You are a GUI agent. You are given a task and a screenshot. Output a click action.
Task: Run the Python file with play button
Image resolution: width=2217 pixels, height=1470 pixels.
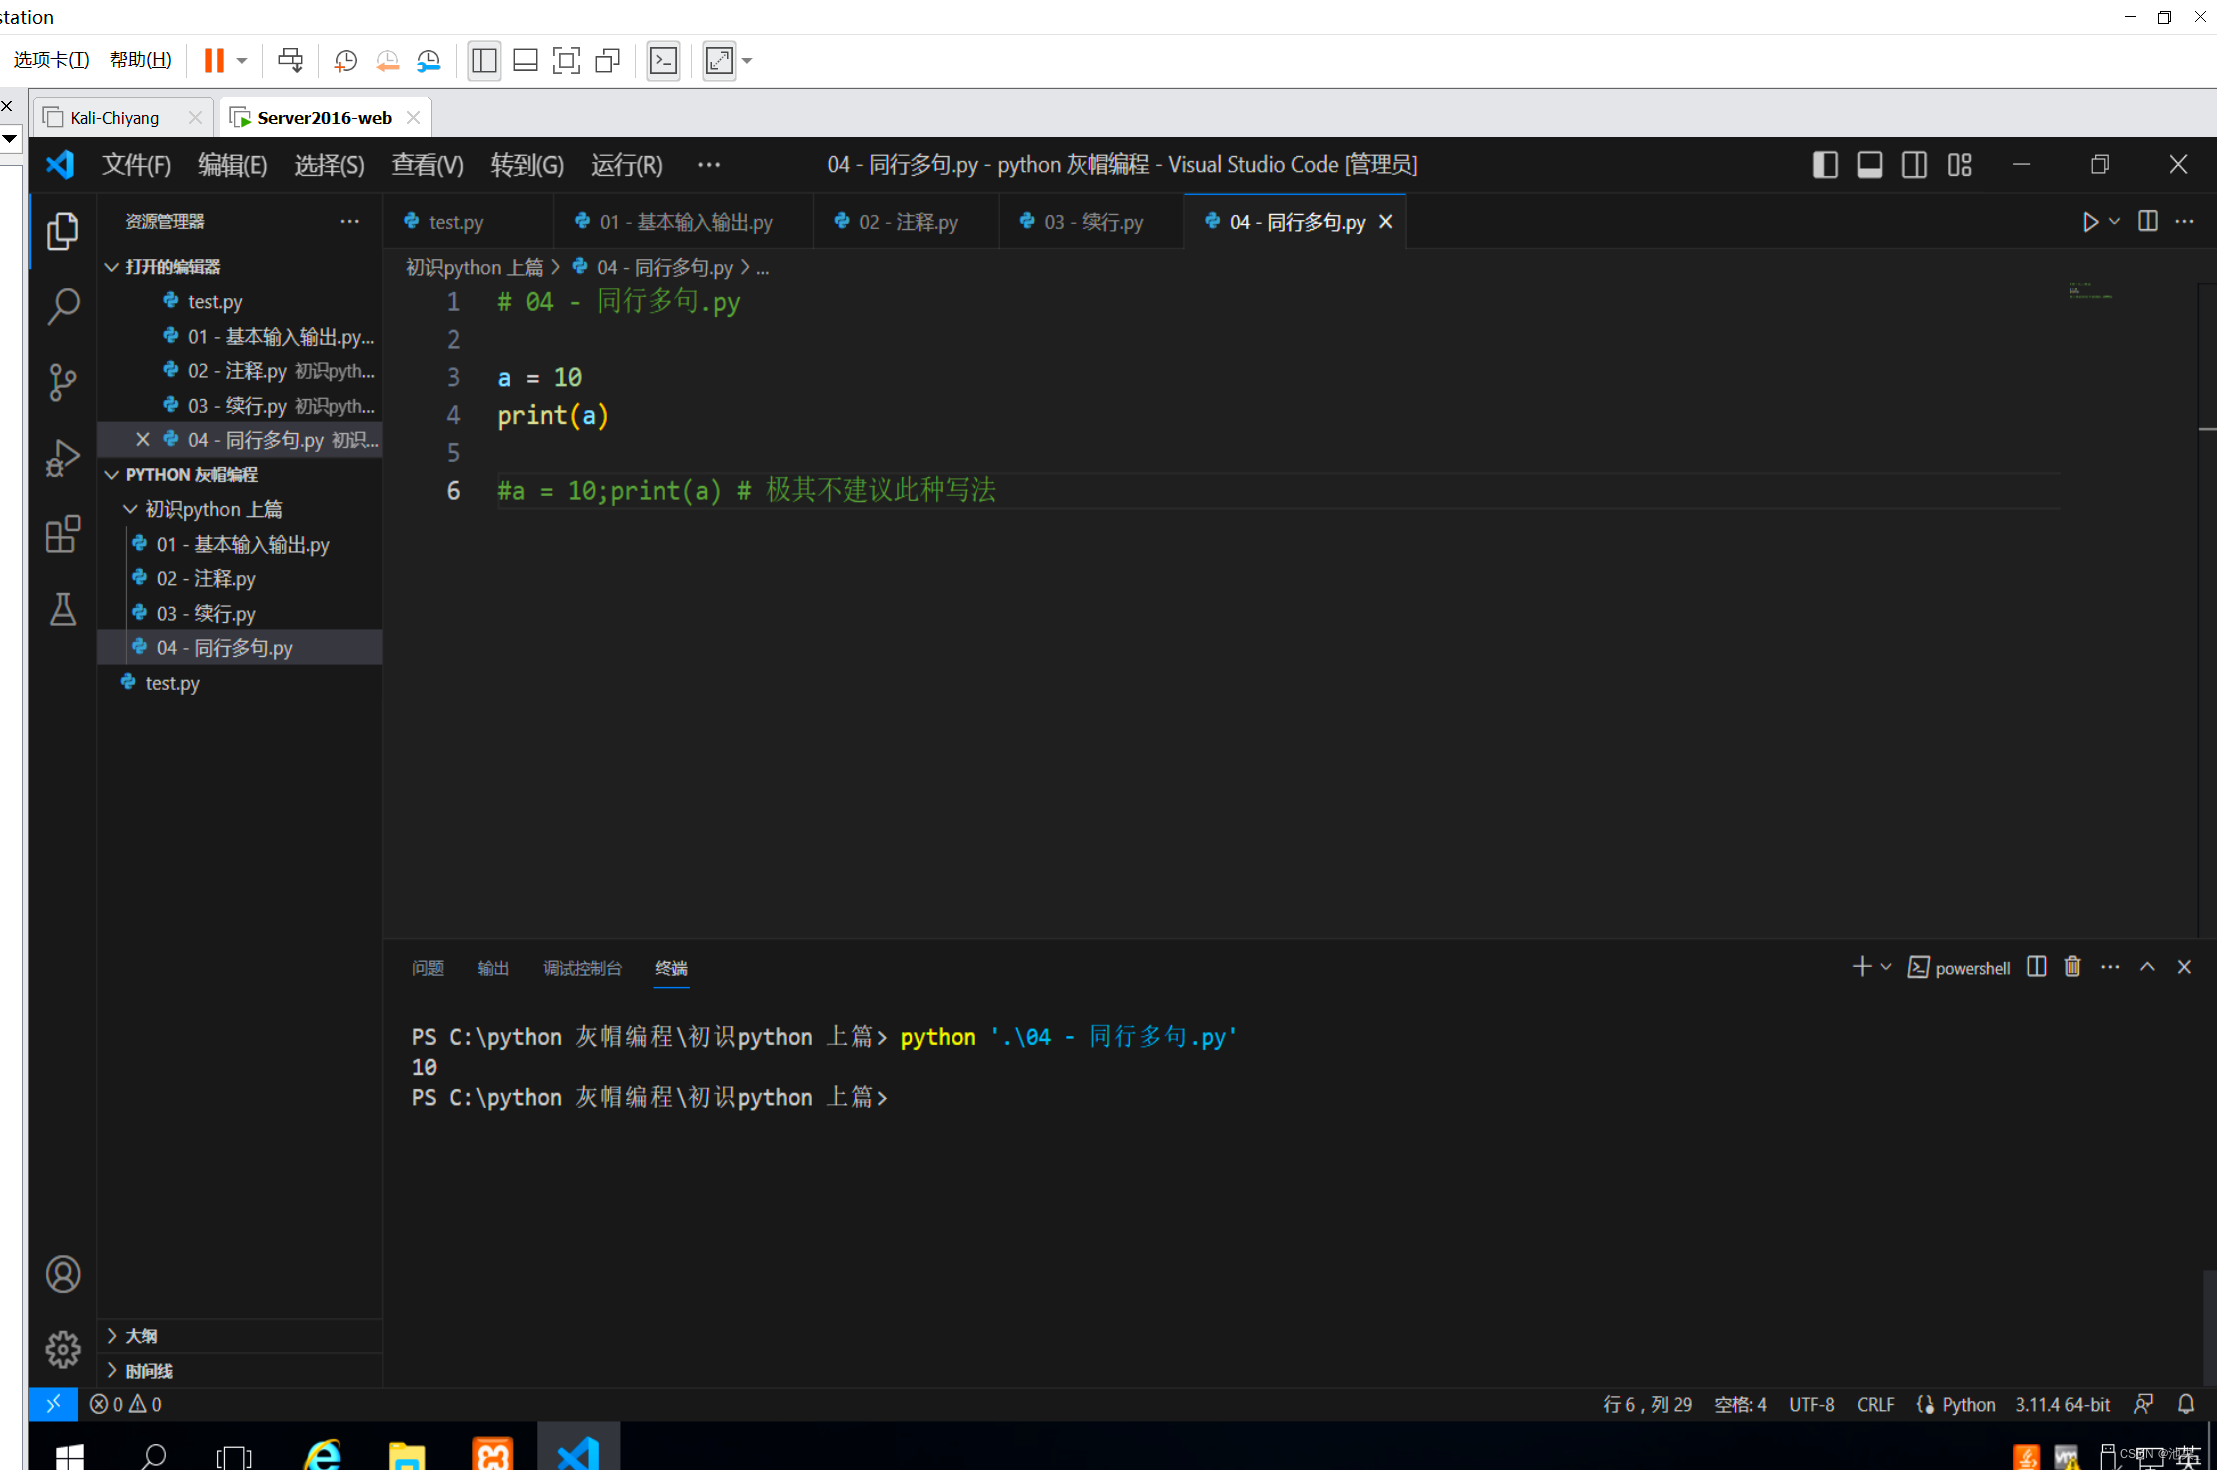(2090, 221)
